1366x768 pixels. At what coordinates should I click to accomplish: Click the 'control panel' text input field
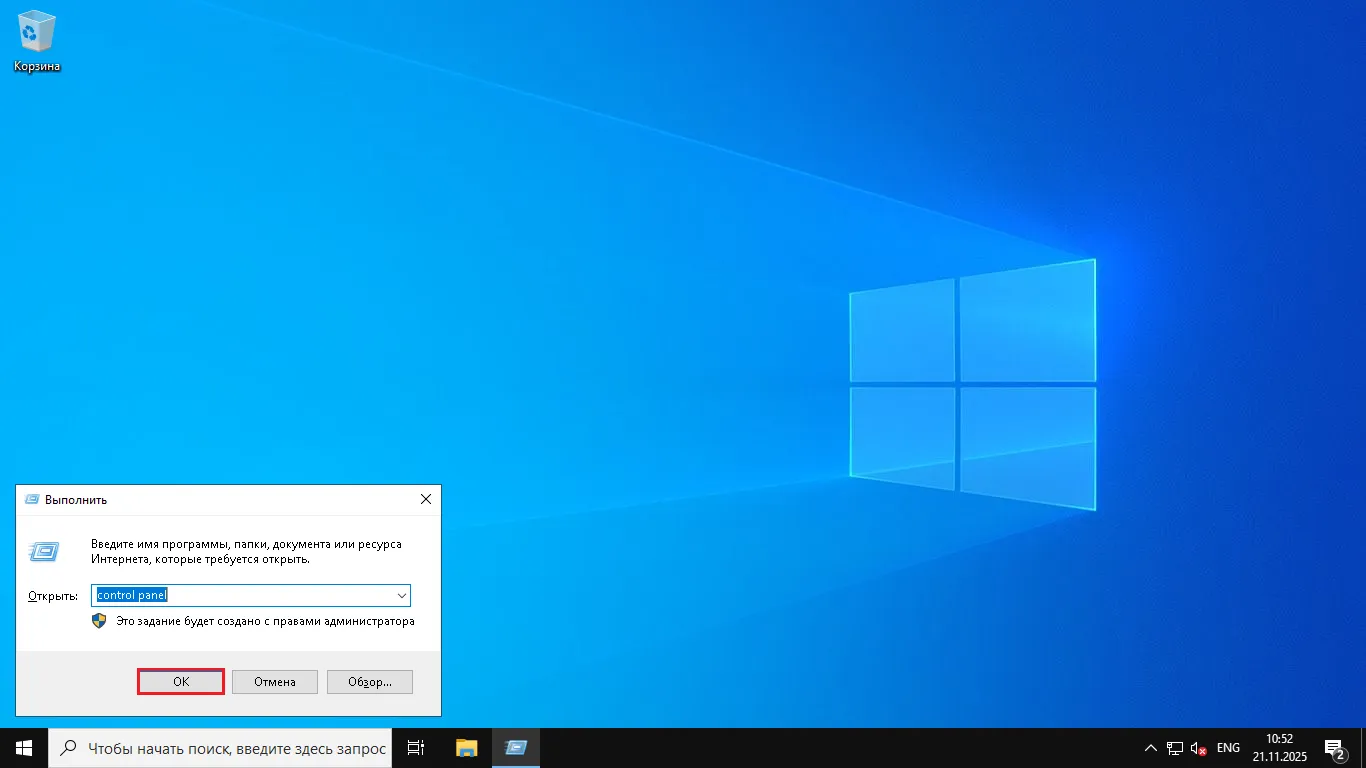(x=240, y=595)
